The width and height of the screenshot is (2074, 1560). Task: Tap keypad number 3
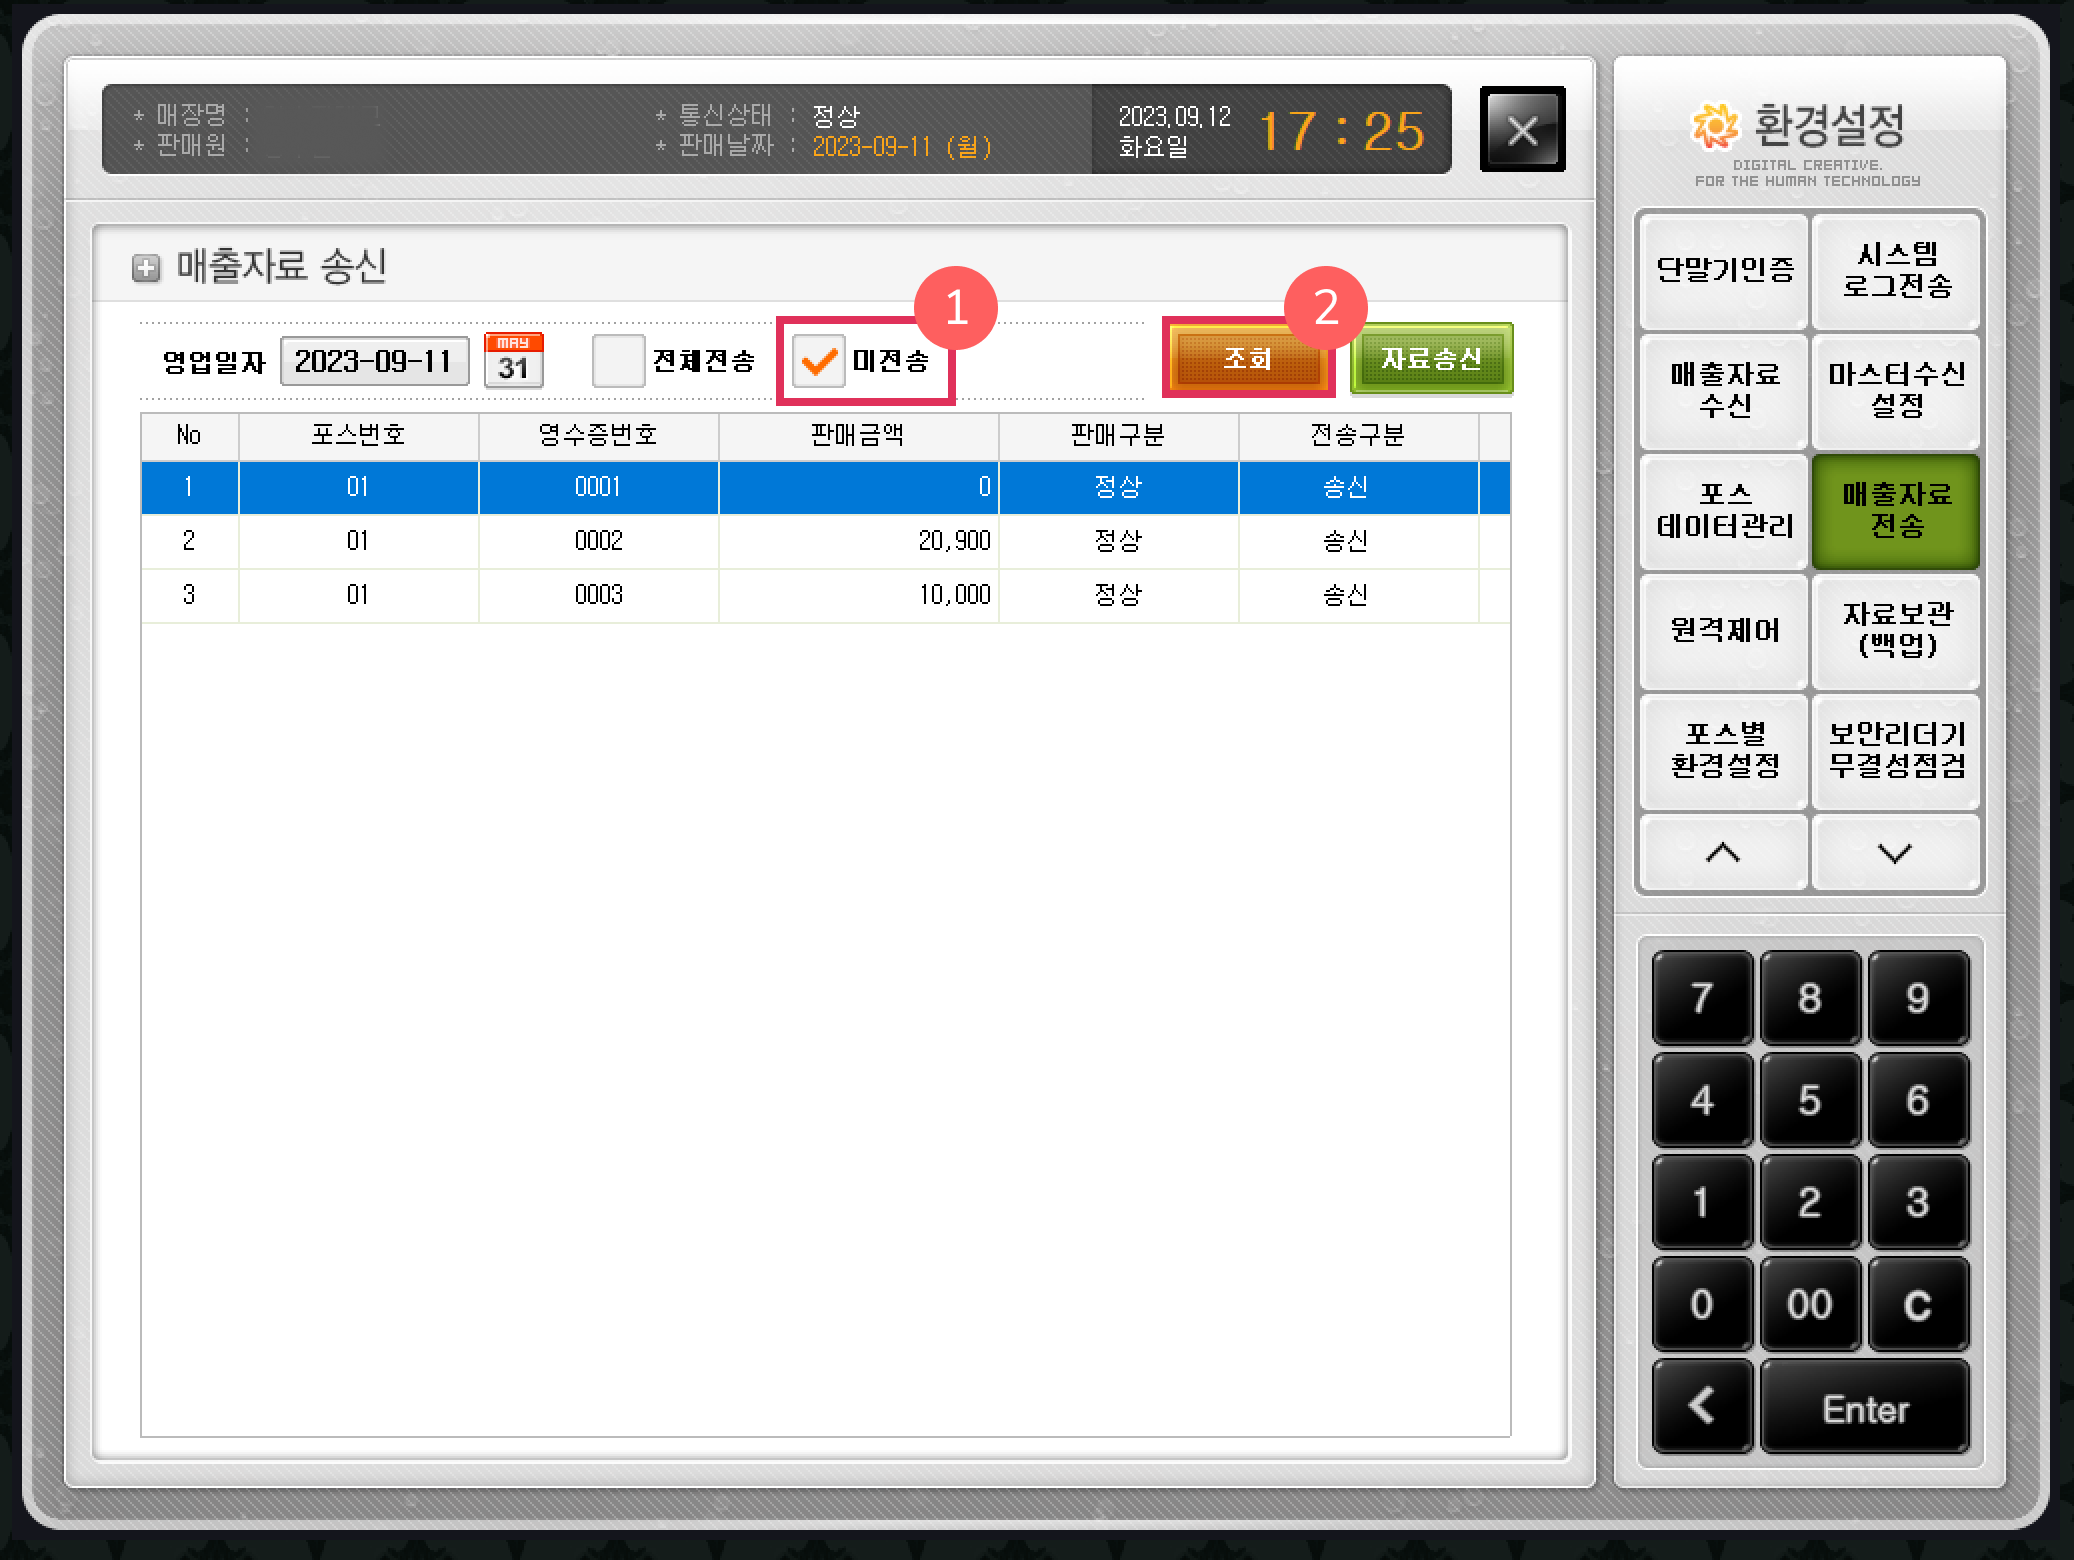(1918, 1202)
